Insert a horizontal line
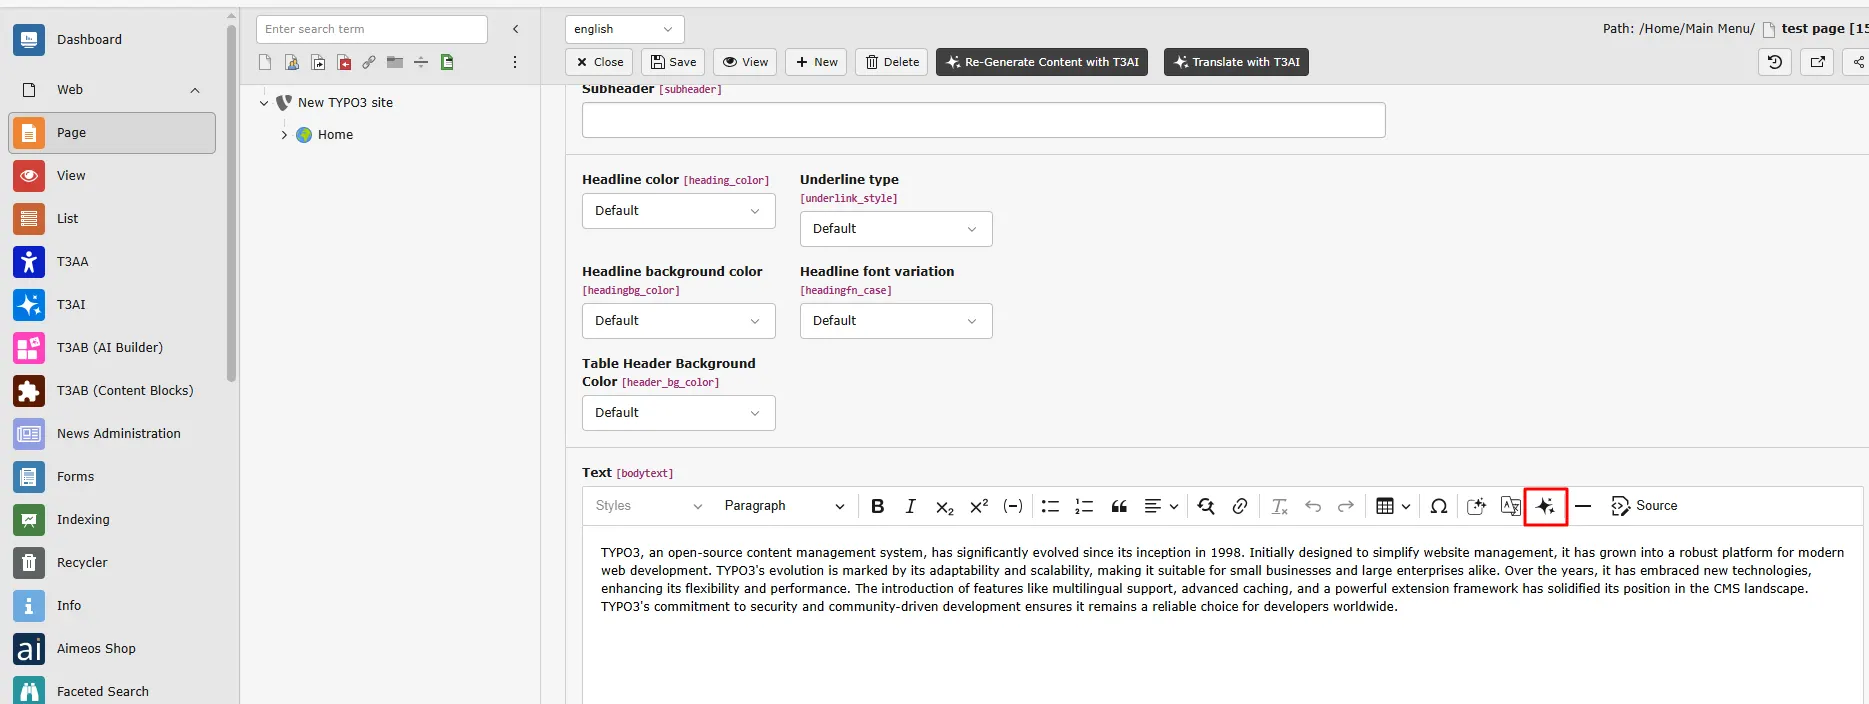Viewport: 1869px width, 704px height. (x=1583, y=506)
